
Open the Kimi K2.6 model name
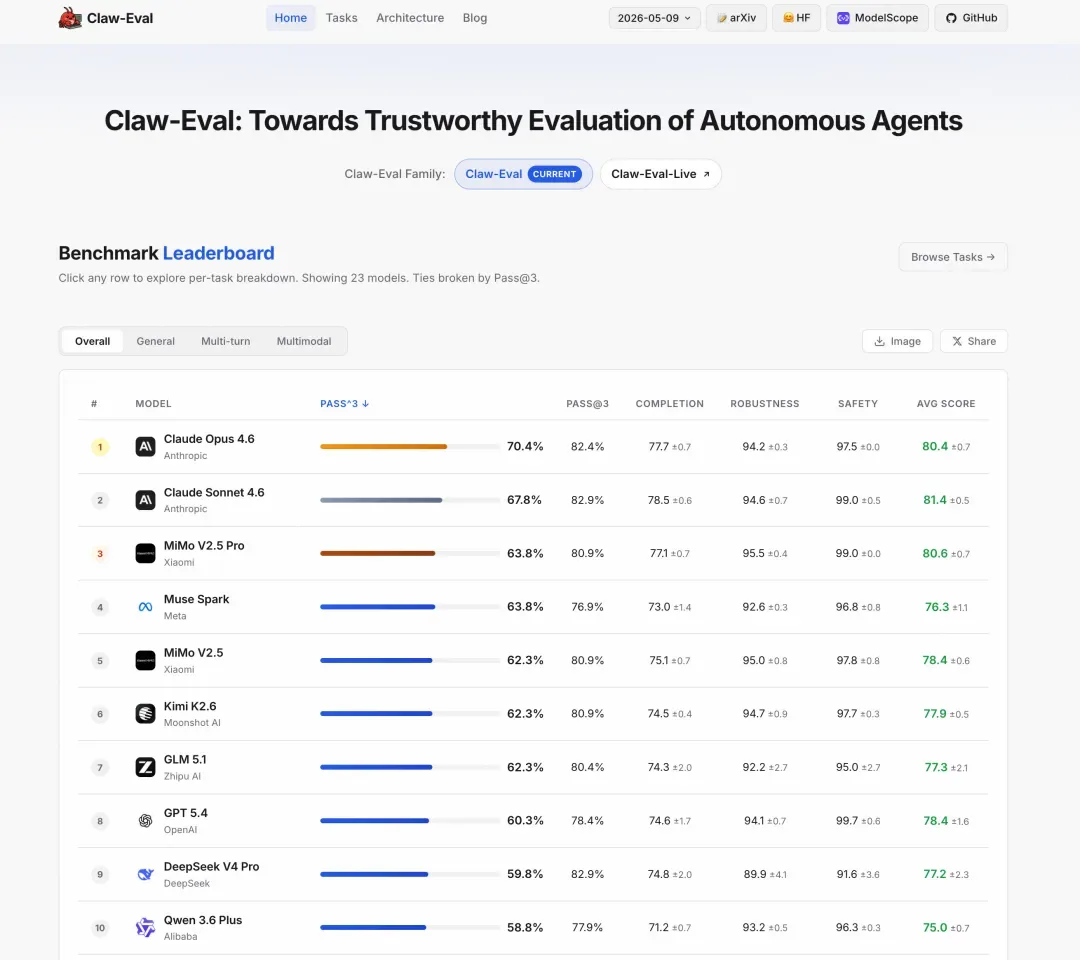pyautogui.click(x=189, y=706)
